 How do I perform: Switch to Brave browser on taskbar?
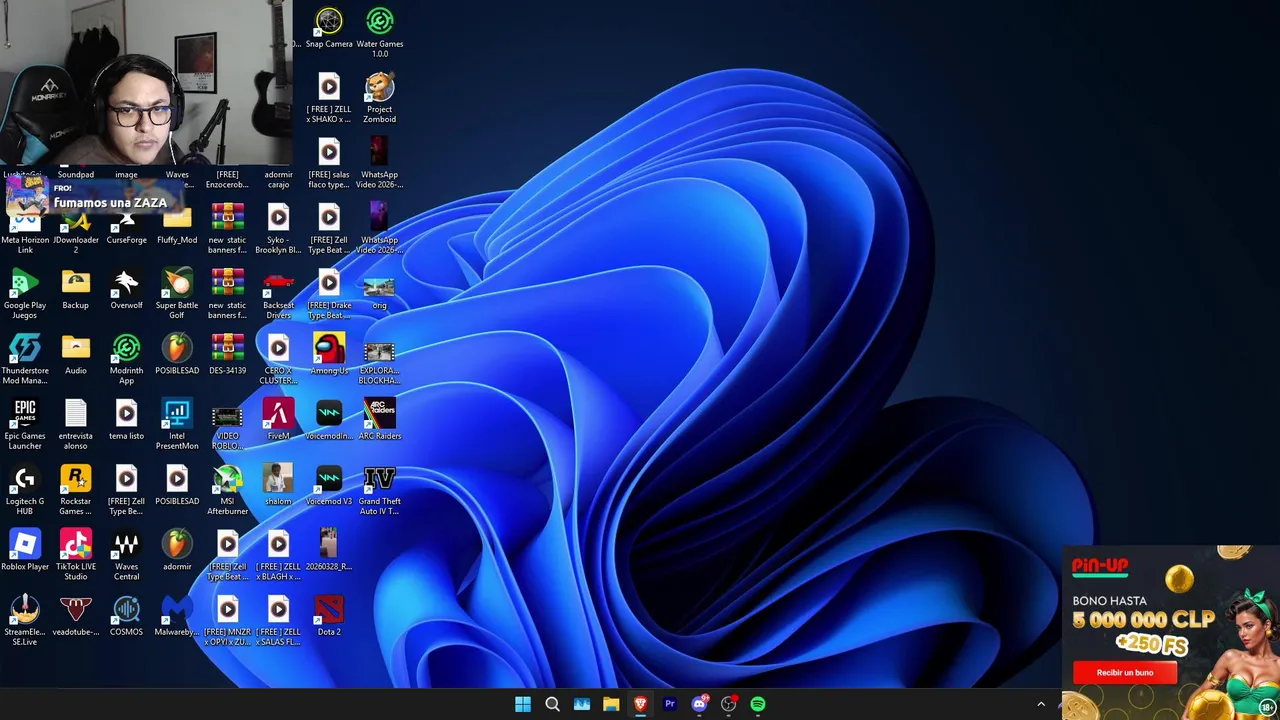coord(640,704)
